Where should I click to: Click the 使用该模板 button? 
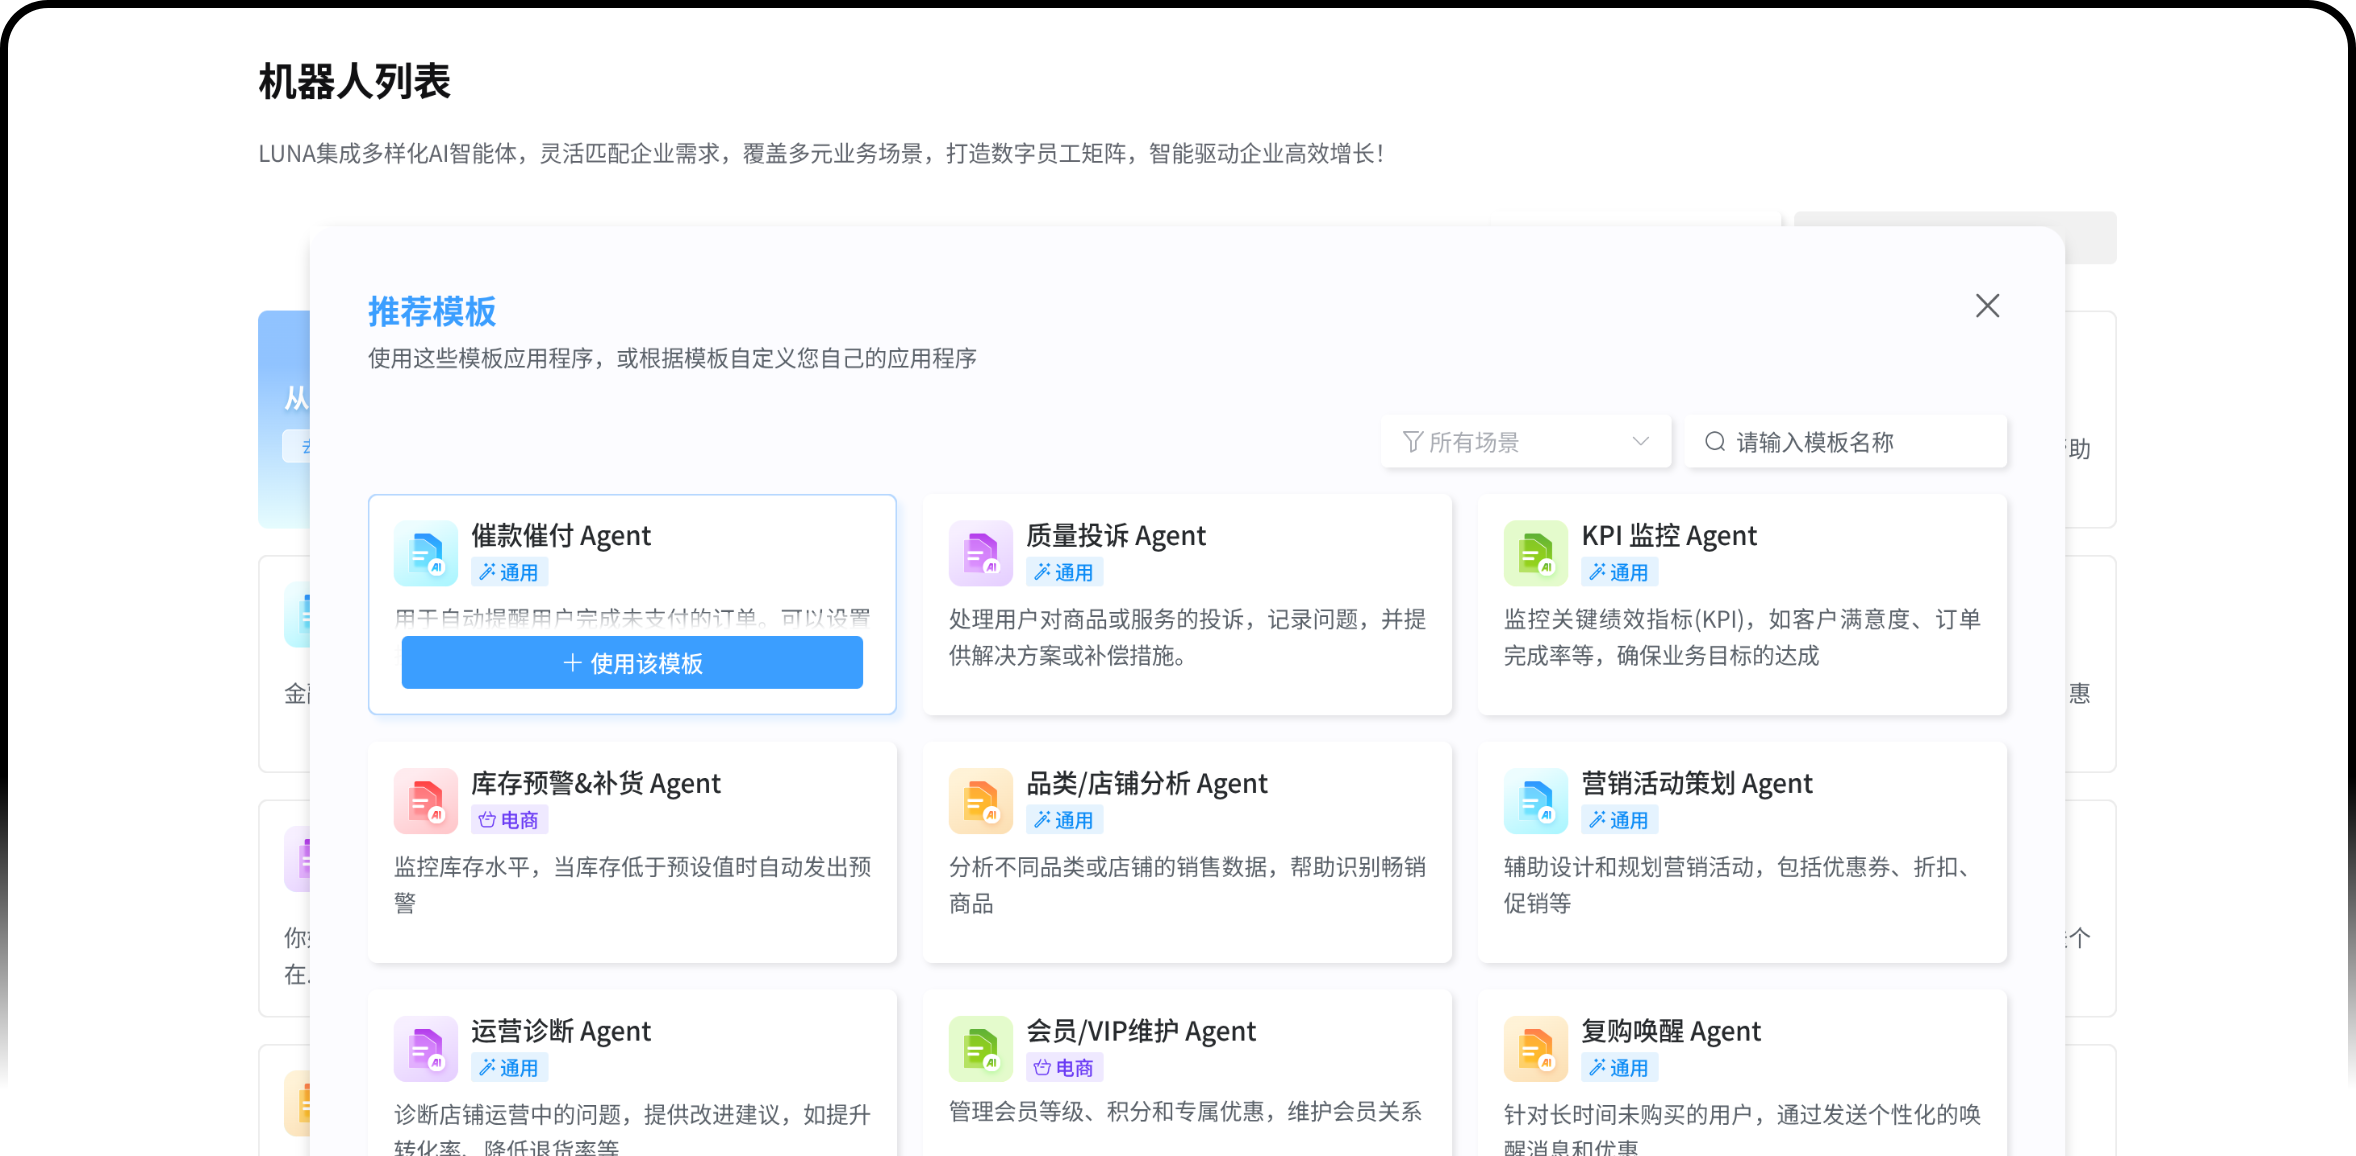coord(631,662)
